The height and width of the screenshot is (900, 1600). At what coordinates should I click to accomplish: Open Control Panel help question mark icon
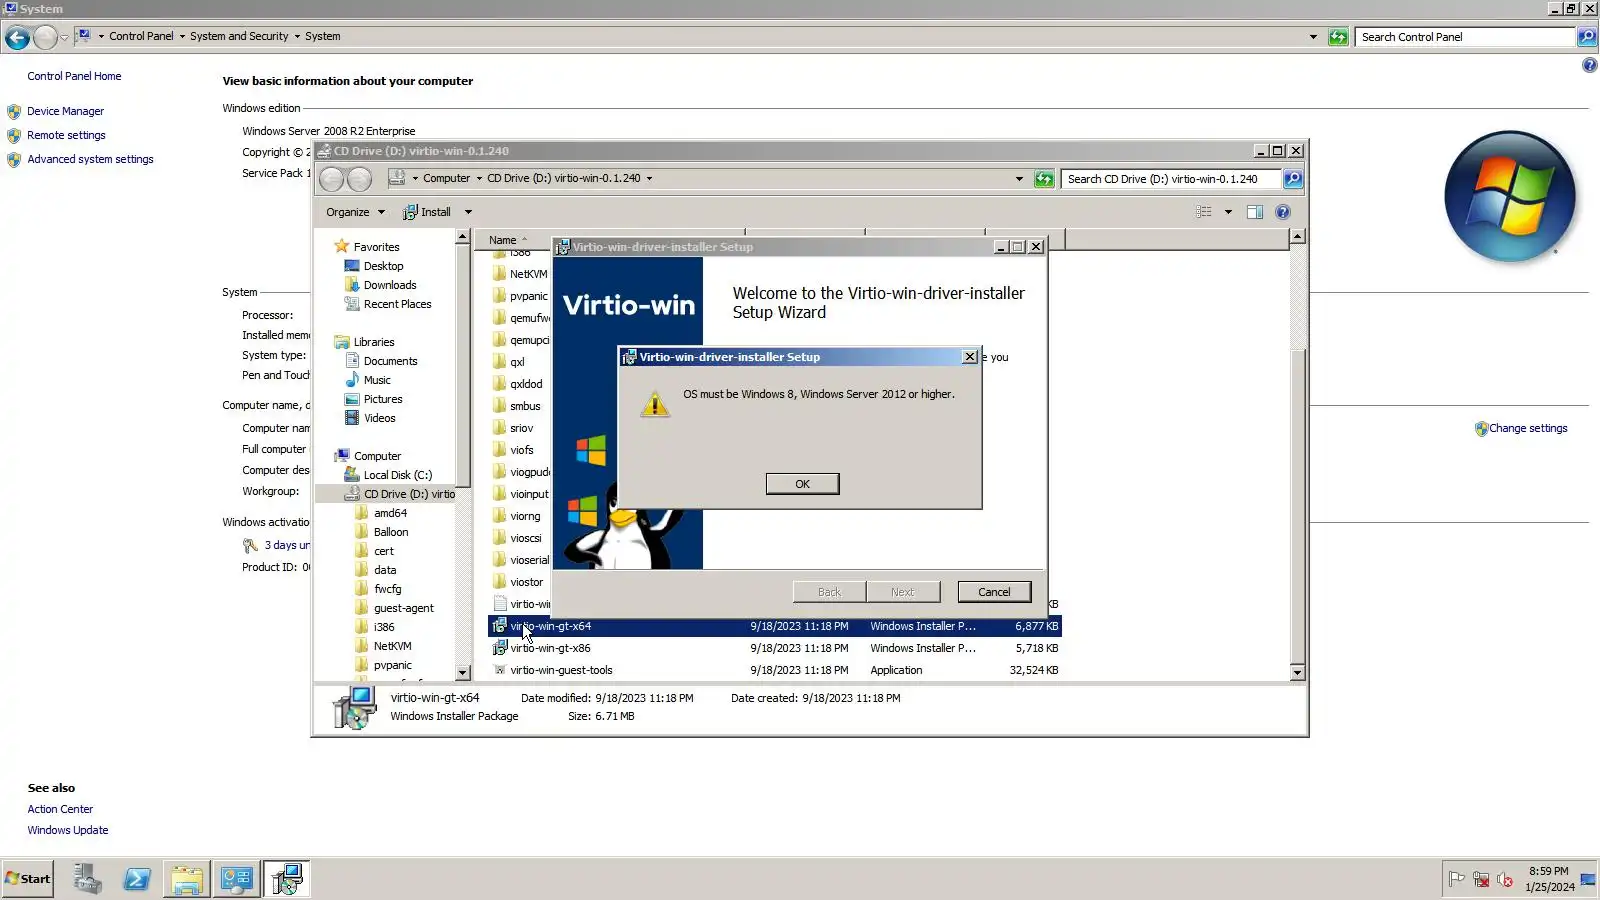[x=1589, y=66]
